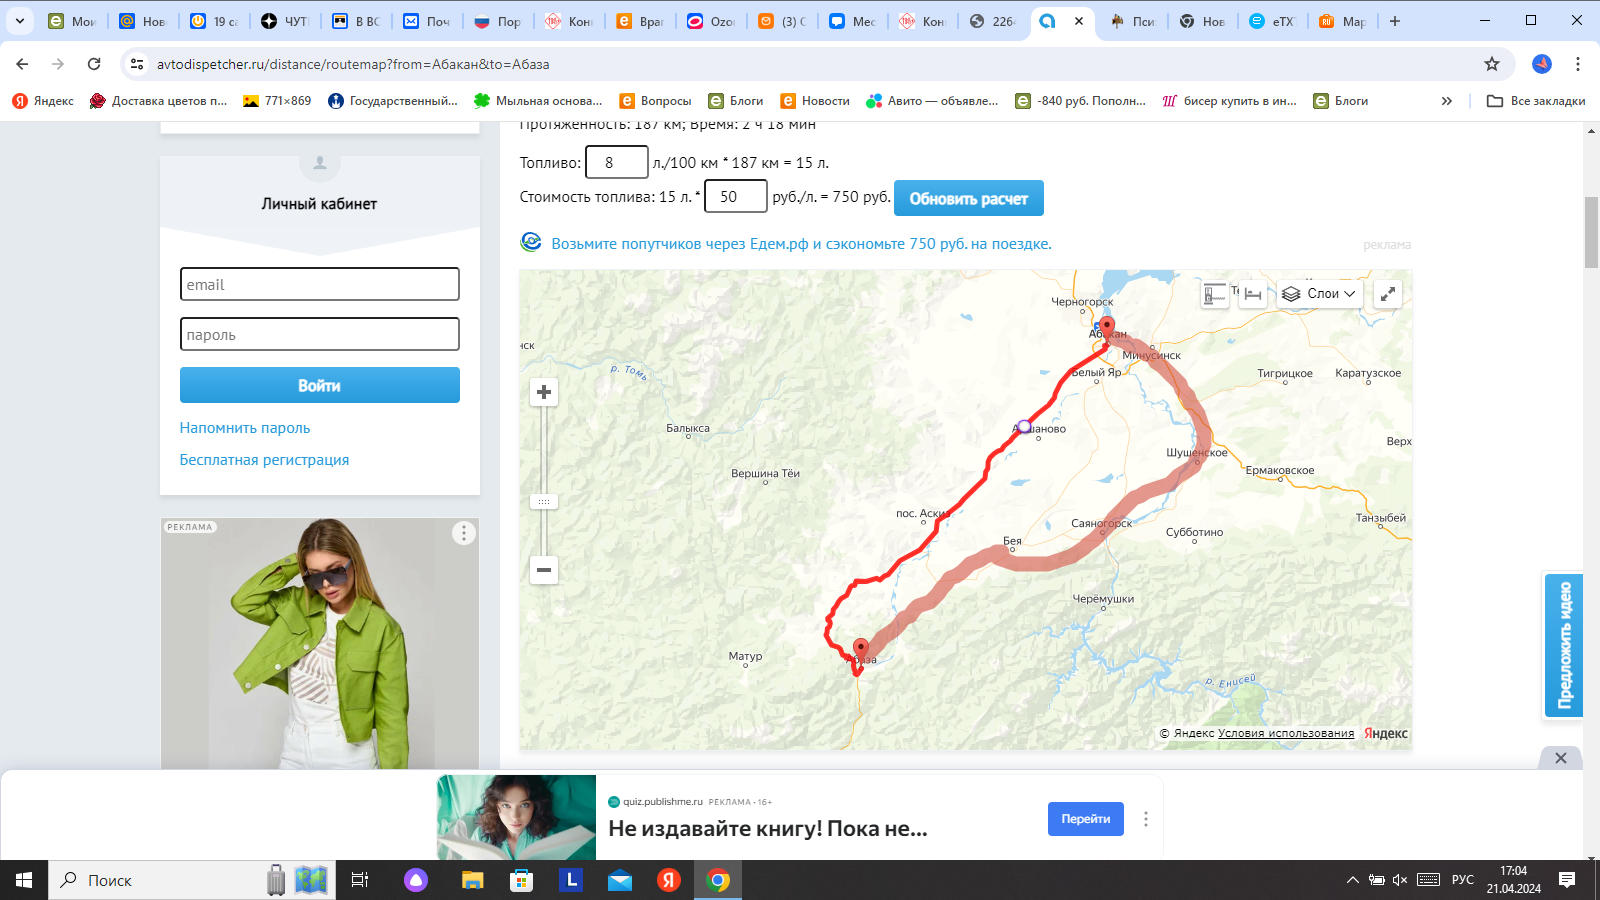Open Напомнить пароль link
1600x900 pixels.
pyautogui.click(x=245, y=428)
